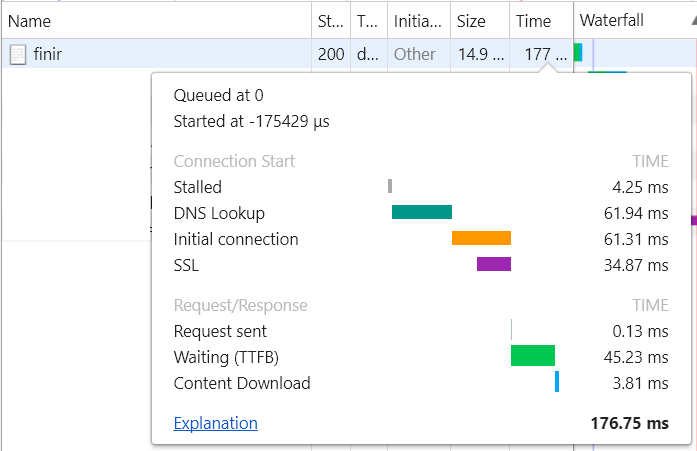
Task: Select the finir request row
Action: (x=150, y=55)
